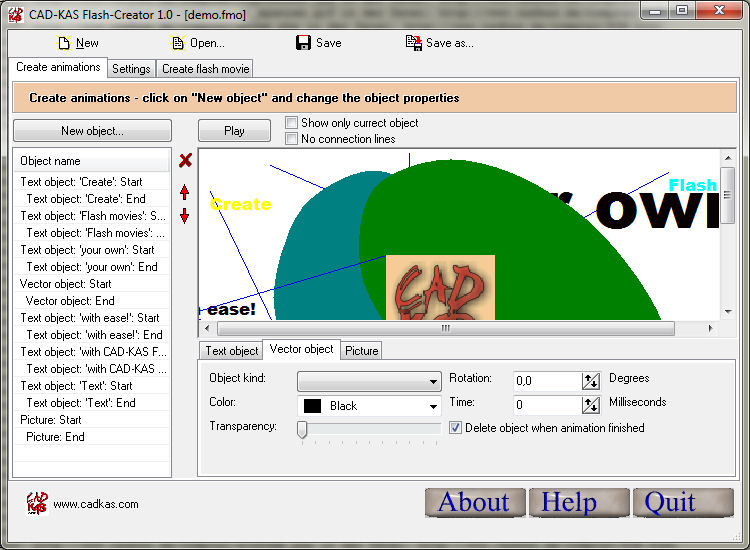Move object up with red up arrow
The image size is (750, 550).
[185, 192]
